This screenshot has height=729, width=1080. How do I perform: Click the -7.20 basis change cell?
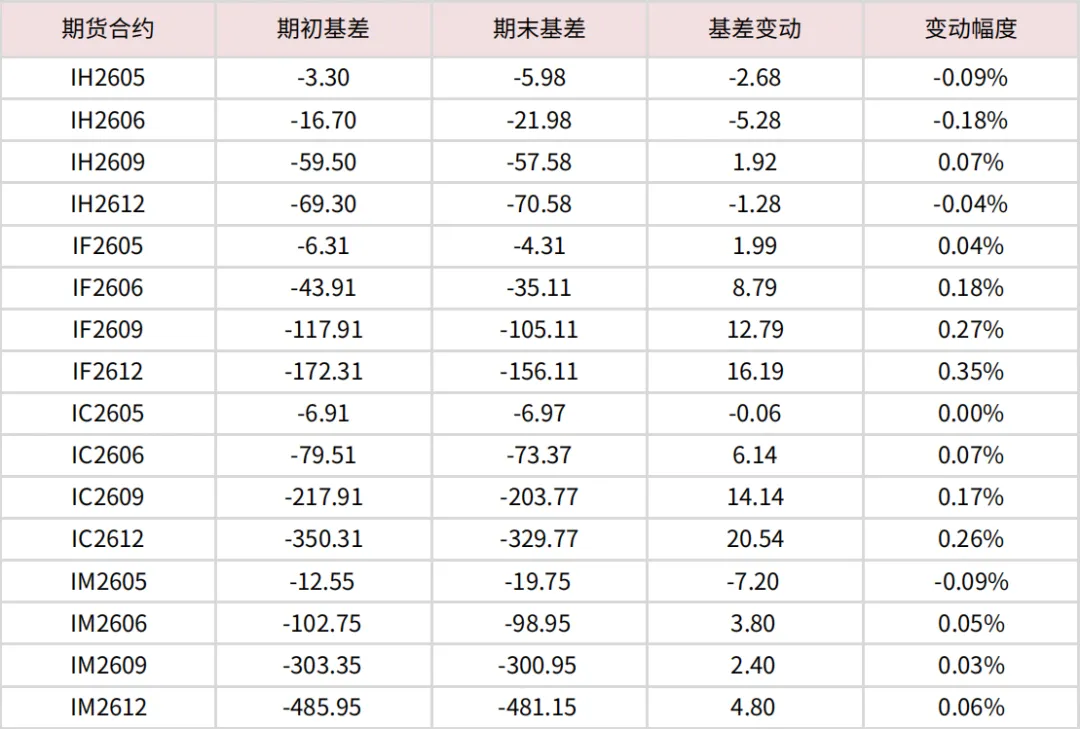coord(753,582)
